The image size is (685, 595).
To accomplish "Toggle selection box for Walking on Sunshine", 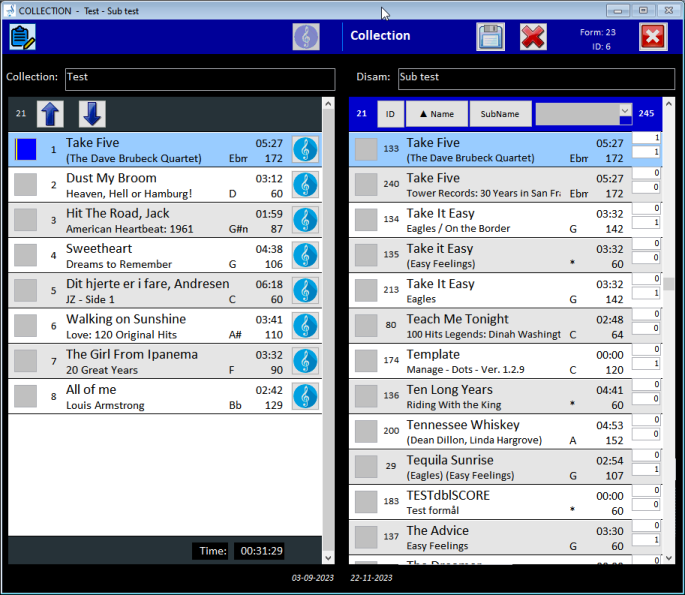I will point(25,326).
